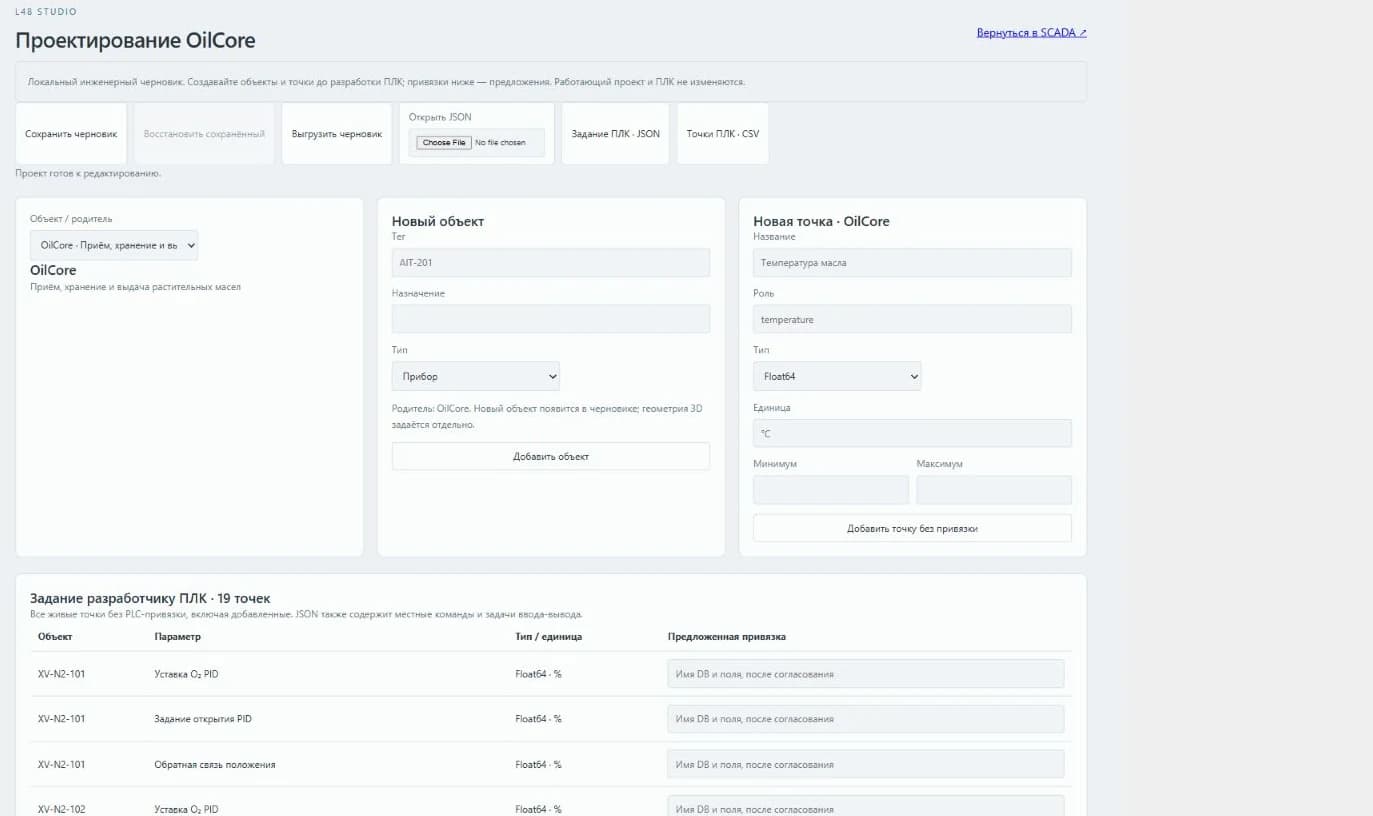Click Проект готов к редактированию status text
1373x816 pixels.
click(x=88, y=173)
